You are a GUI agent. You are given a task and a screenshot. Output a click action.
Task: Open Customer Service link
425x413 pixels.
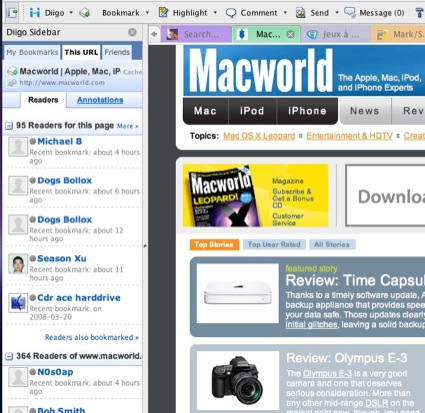288,219
